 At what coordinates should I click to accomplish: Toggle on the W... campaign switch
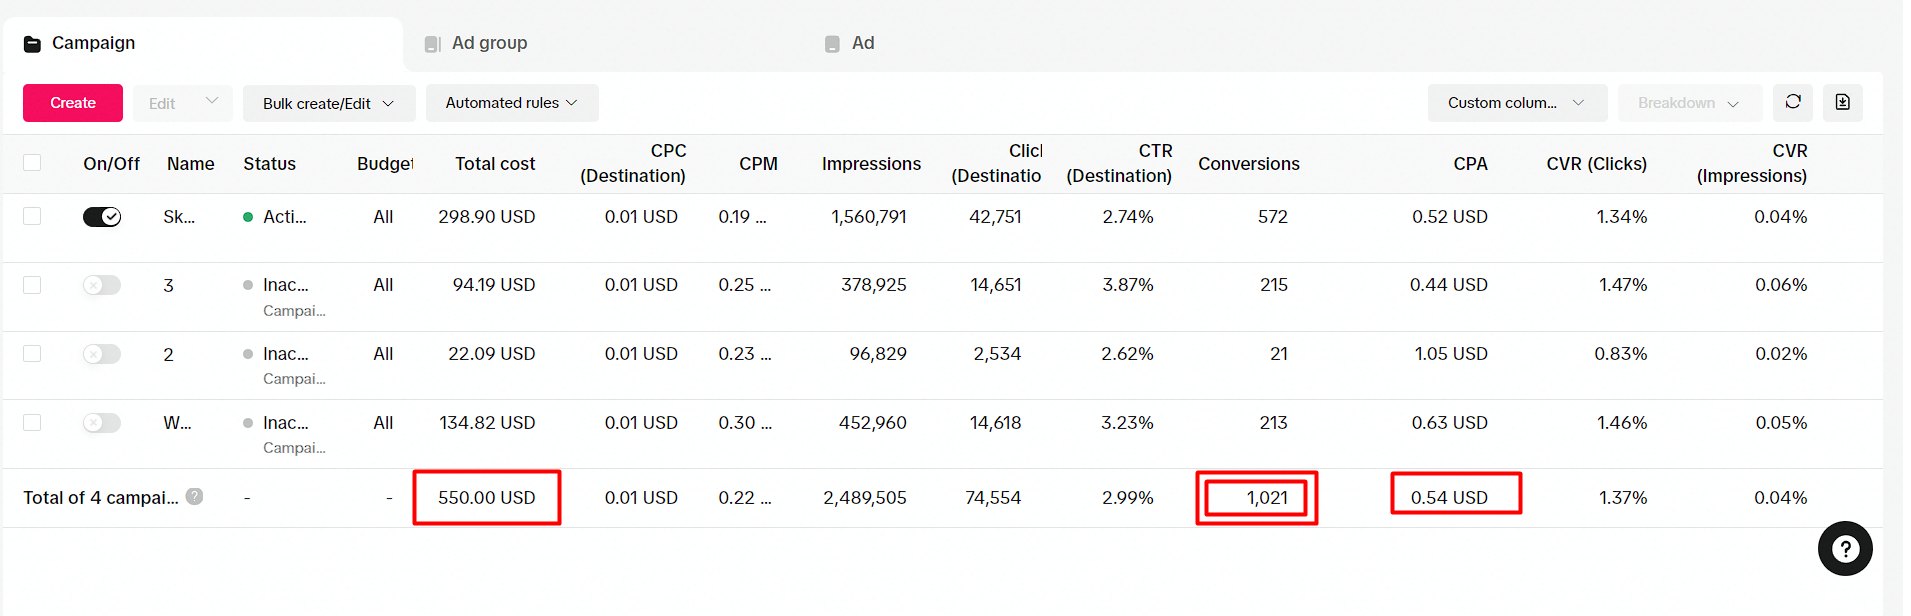tap(102, 423)
